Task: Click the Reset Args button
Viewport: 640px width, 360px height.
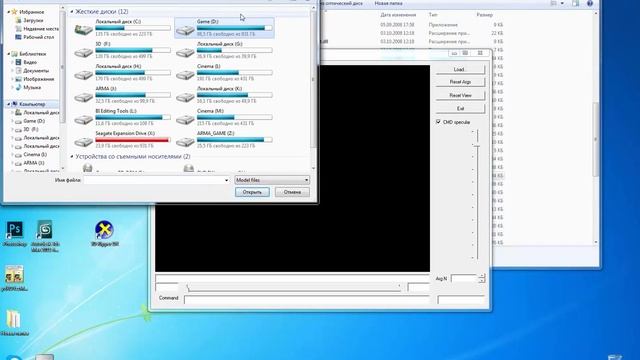Action: (x=460, y=82)
